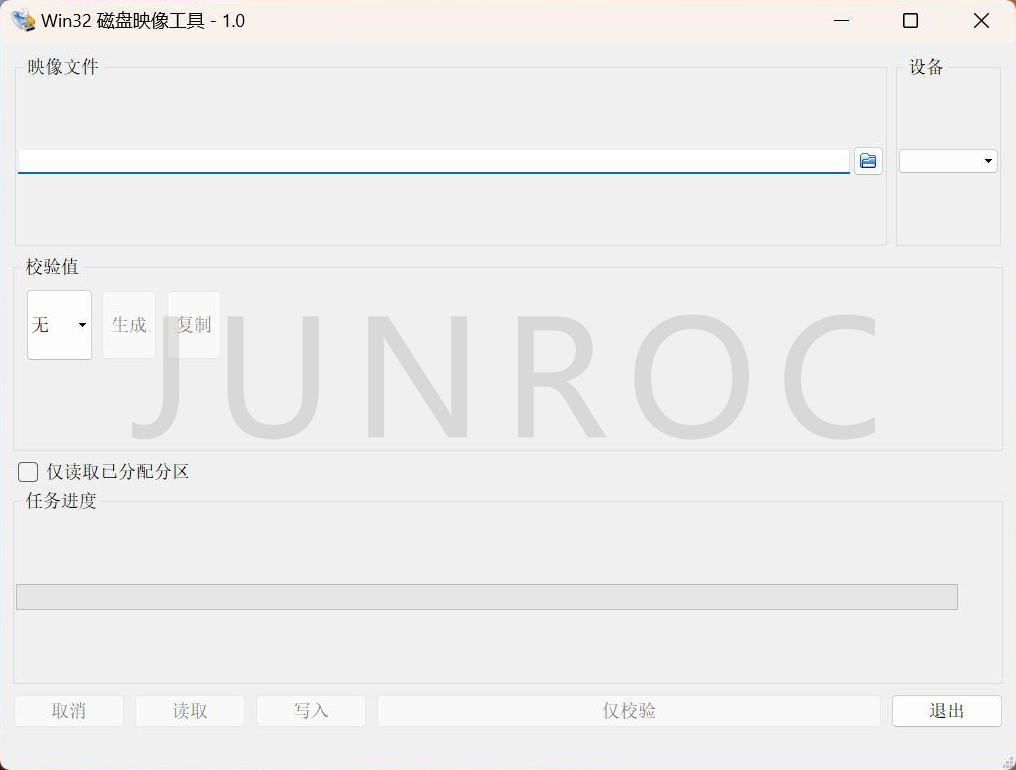Click the 退出 exit button
The height and width of the screenshot is (770, 1016).
point(947,711)
